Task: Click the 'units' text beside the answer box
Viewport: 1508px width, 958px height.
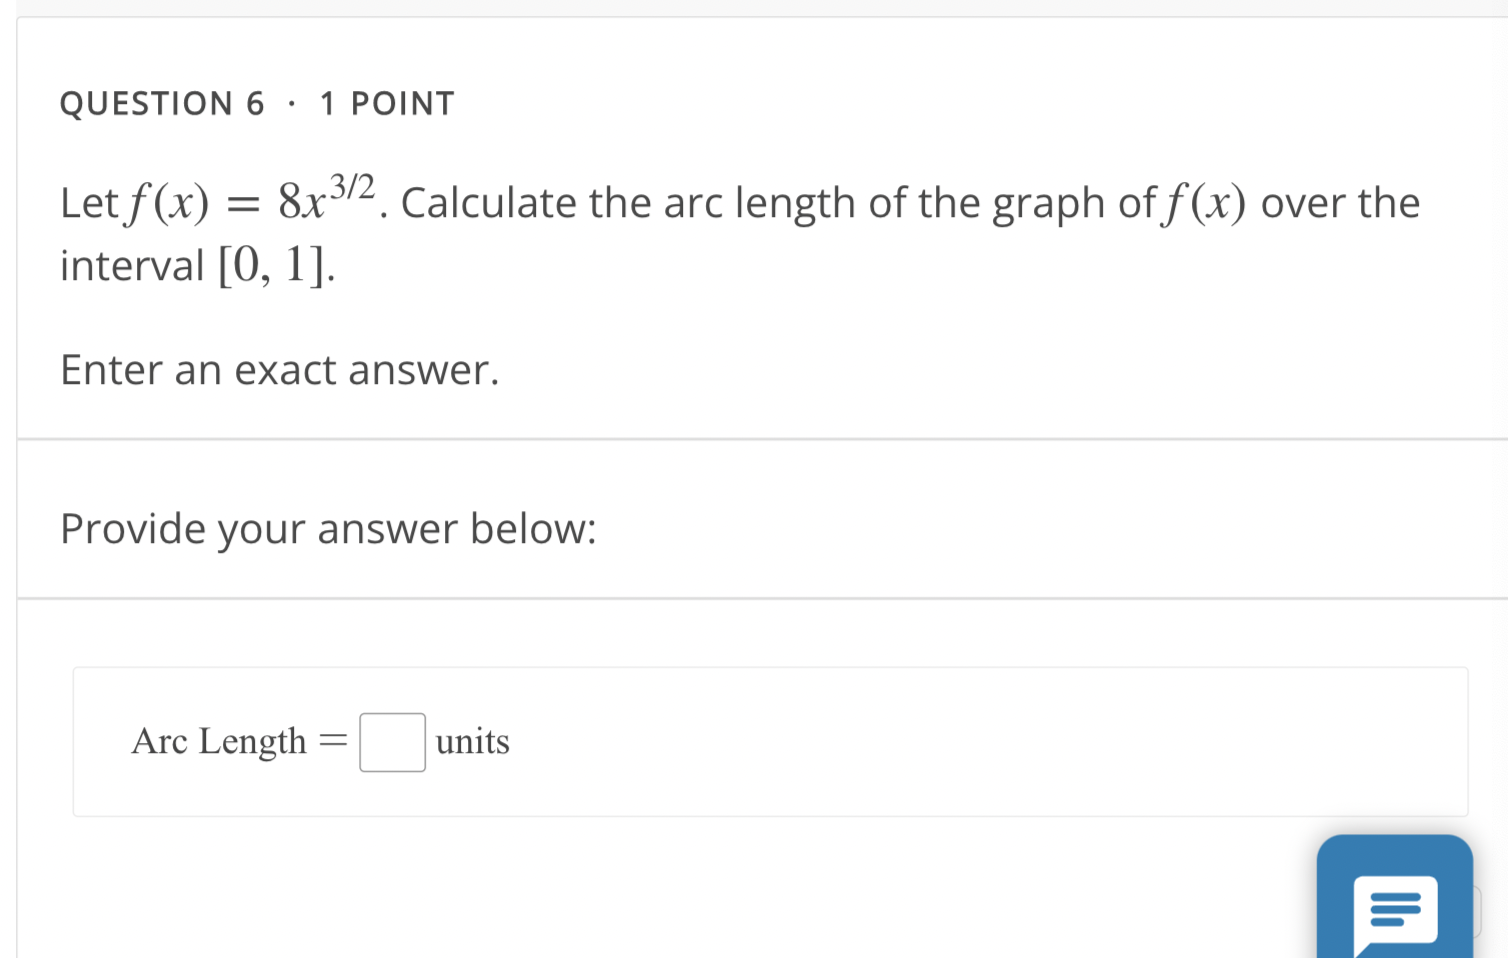Action: pos(471,742)
